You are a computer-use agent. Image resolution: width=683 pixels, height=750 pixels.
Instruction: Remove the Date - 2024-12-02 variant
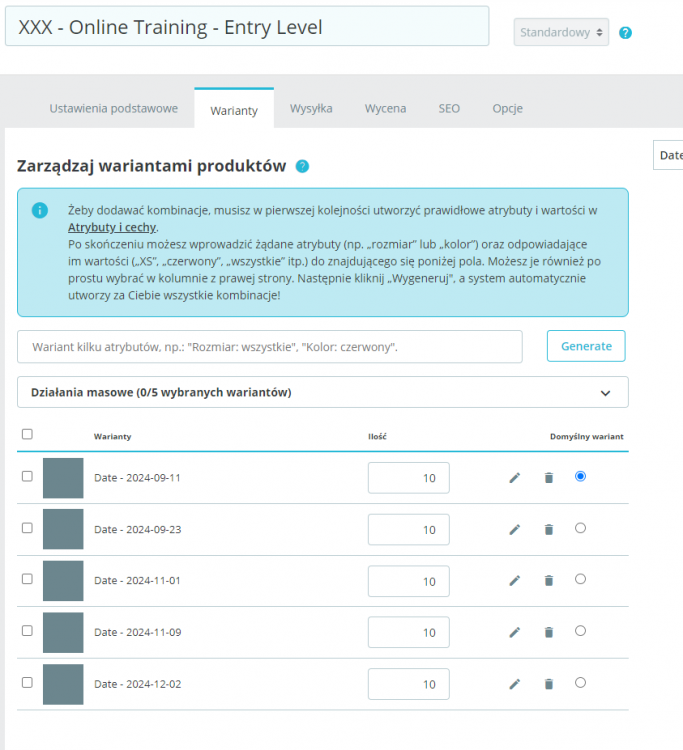(548, 684)
